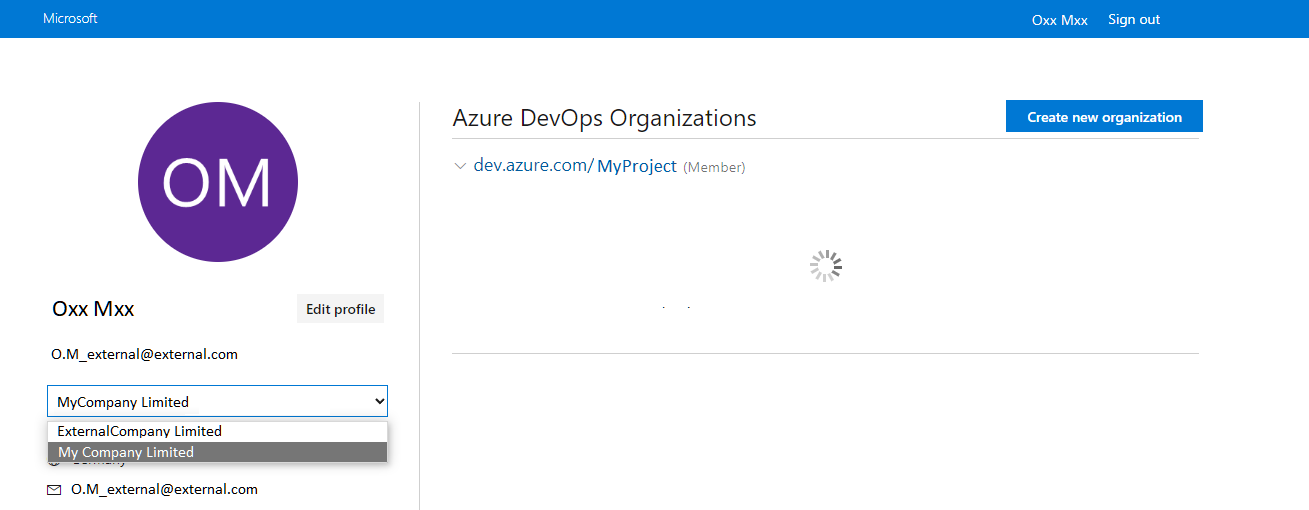Collapse the dev.azure.com/MyProject organization chevron

[460, 166]
